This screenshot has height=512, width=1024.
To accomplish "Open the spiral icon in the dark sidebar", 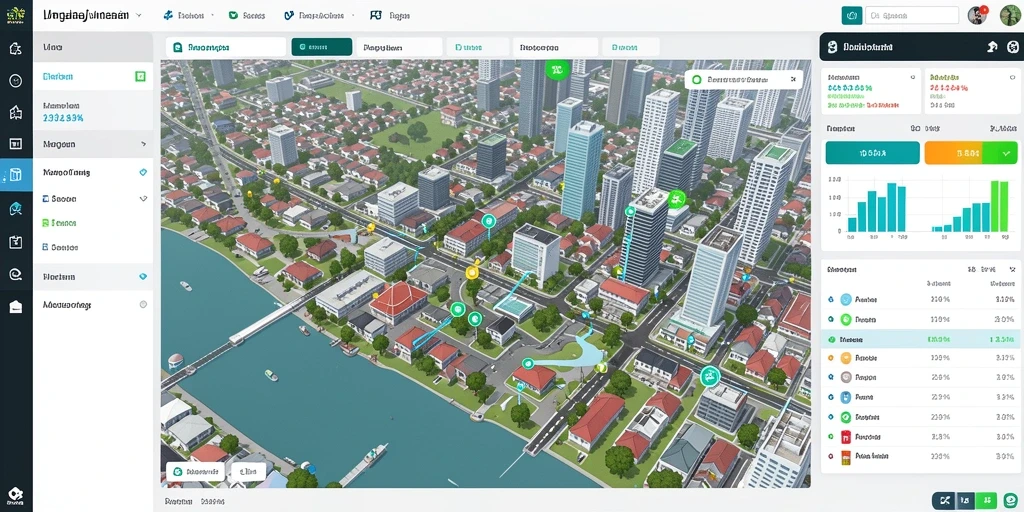I will [x=16, y=274].
